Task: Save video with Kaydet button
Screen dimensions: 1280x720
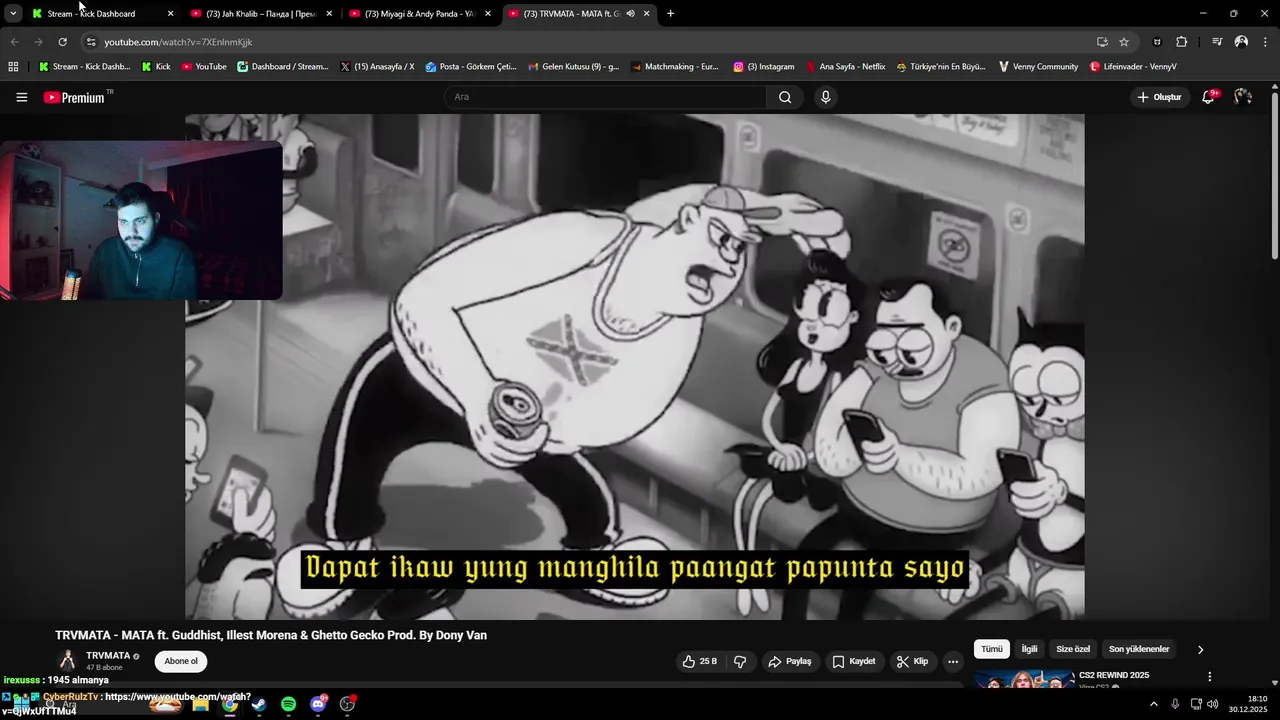Action: [854, 661]
